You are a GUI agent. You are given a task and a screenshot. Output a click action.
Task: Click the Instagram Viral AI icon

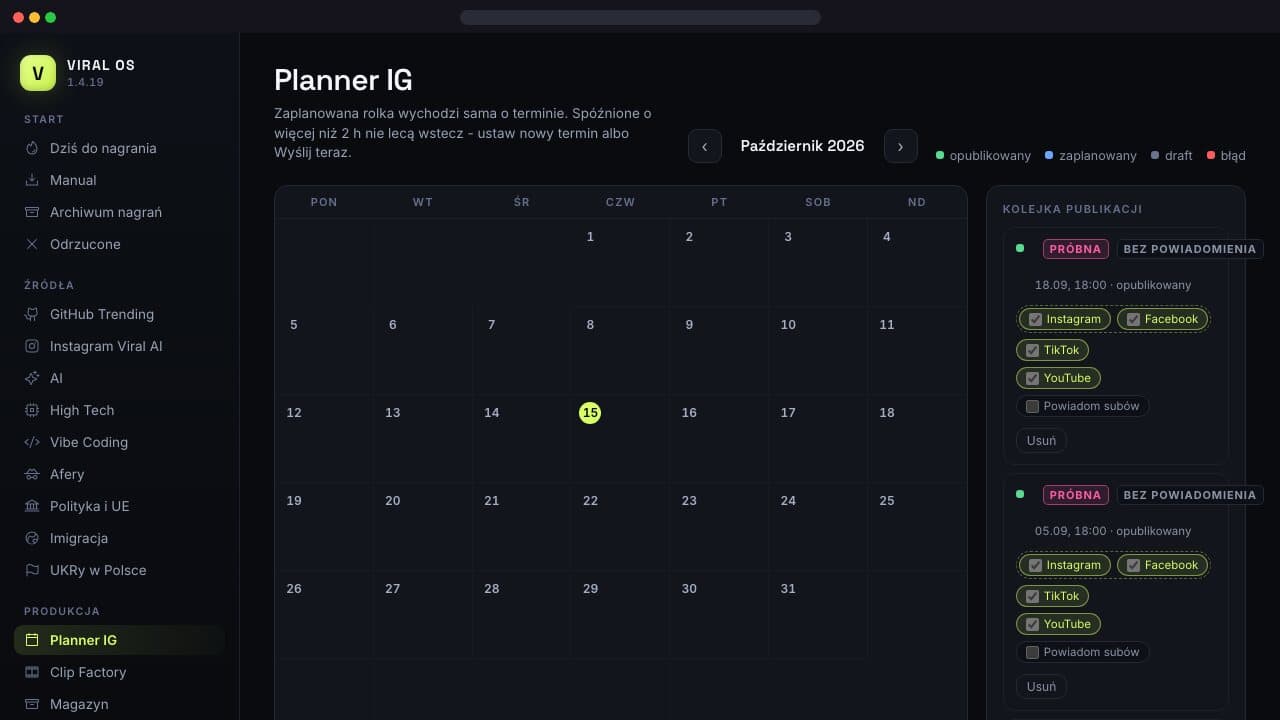tap(31, 346)
